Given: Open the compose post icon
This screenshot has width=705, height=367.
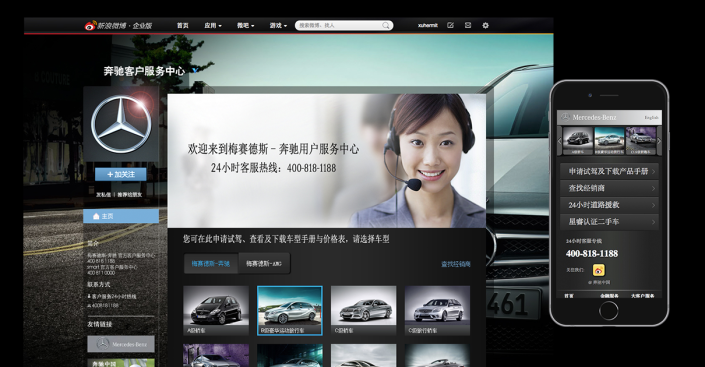Looking at the screenshot, I should 451,25.
